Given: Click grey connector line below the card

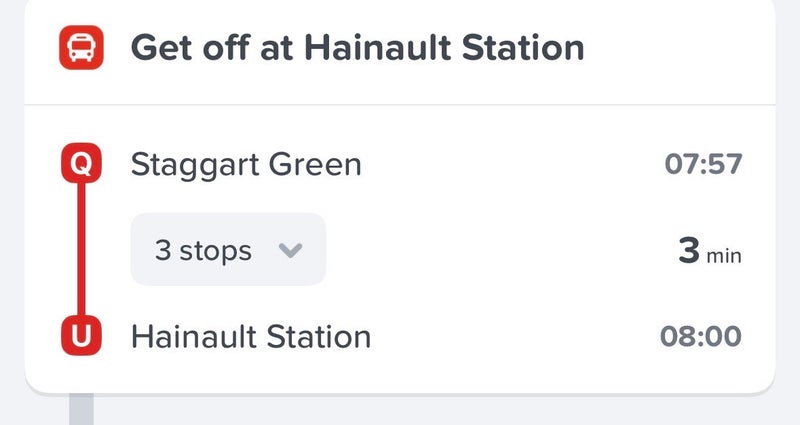Looking at the screenshot, I should [81, 408].
